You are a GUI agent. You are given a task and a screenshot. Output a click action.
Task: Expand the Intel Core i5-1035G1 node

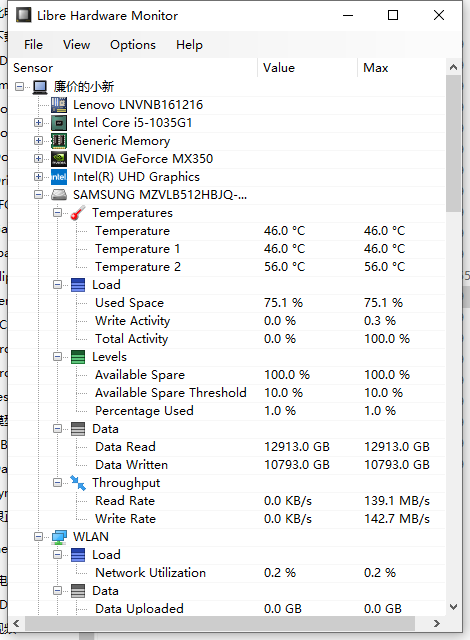[38, 122]
